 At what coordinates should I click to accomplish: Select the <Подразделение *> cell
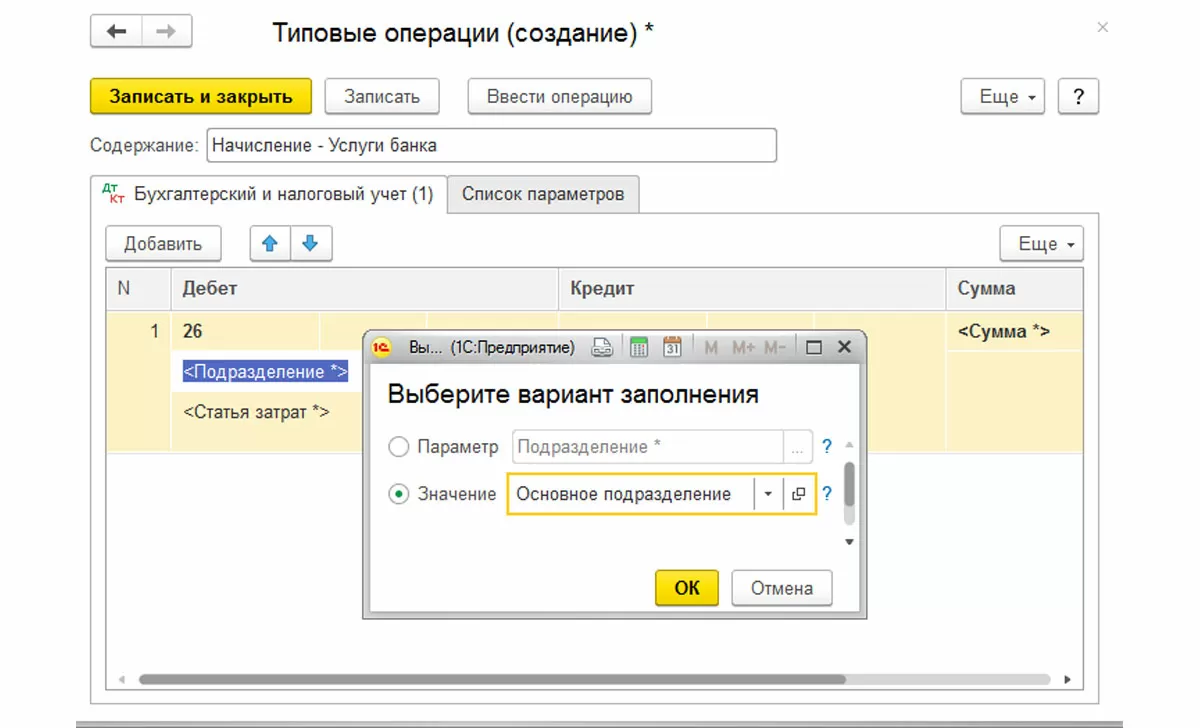(266, 372)
